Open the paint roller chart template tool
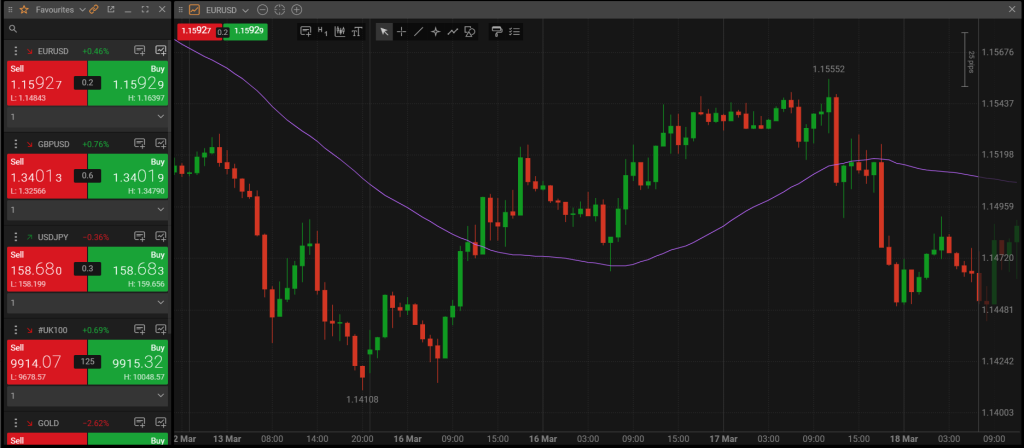Screen dimensions: 1024x448 (497, 31)
